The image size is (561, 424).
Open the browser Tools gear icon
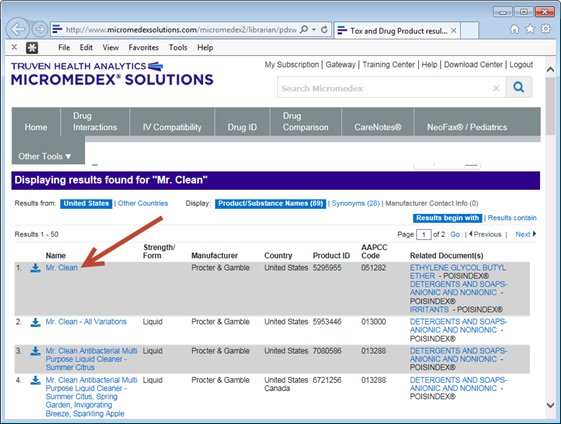[x=546, y=29]
